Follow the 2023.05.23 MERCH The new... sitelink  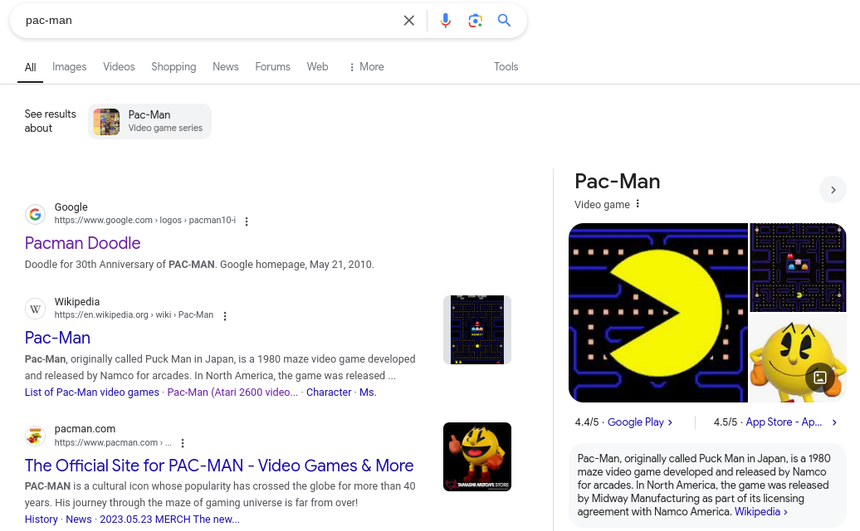(x=169, y=519)
